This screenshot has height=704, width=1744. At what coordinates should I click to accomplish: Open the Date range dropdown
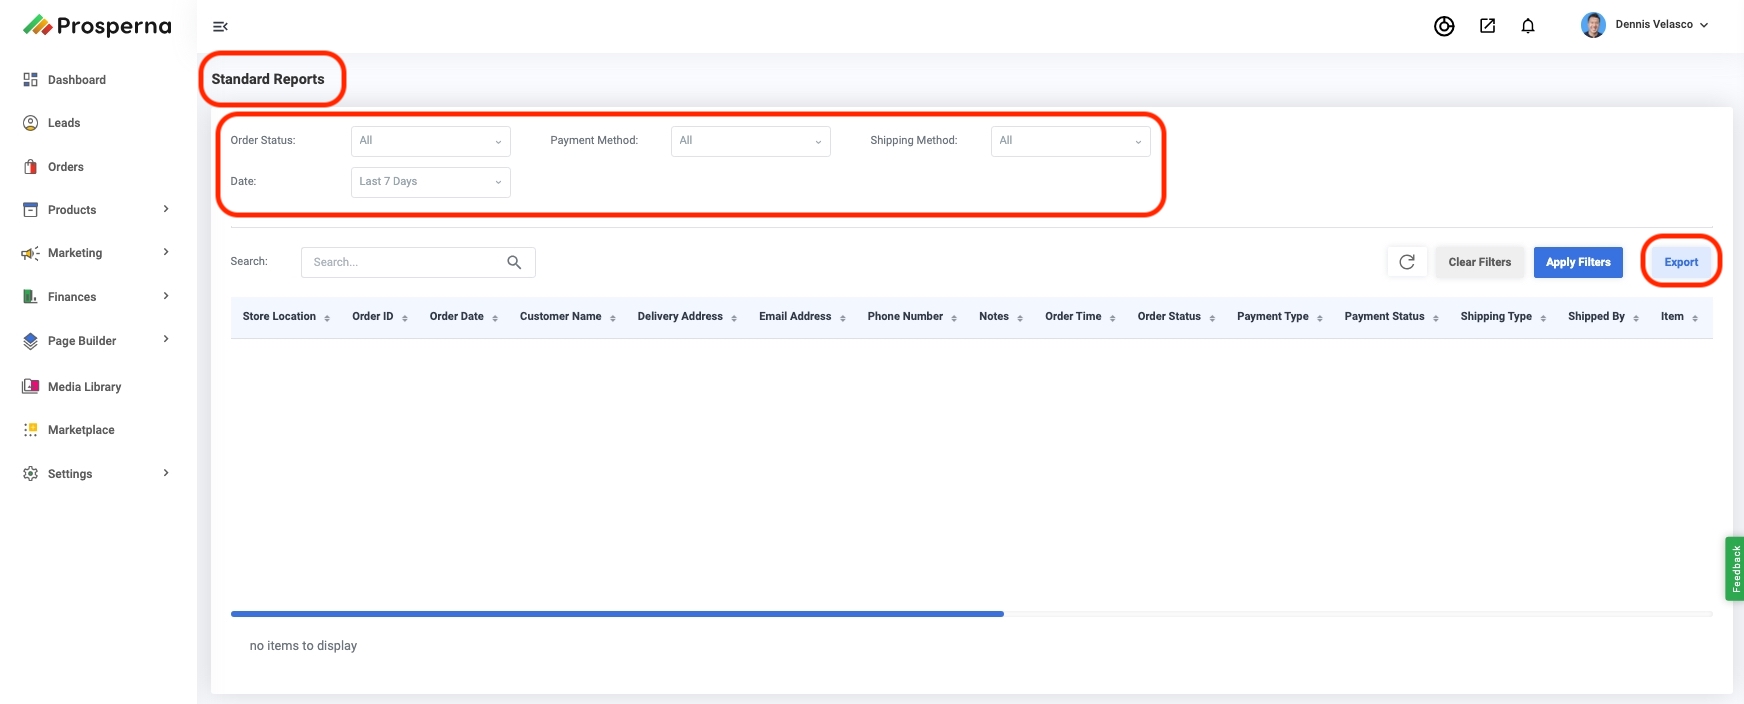click(x=430, y=182)
